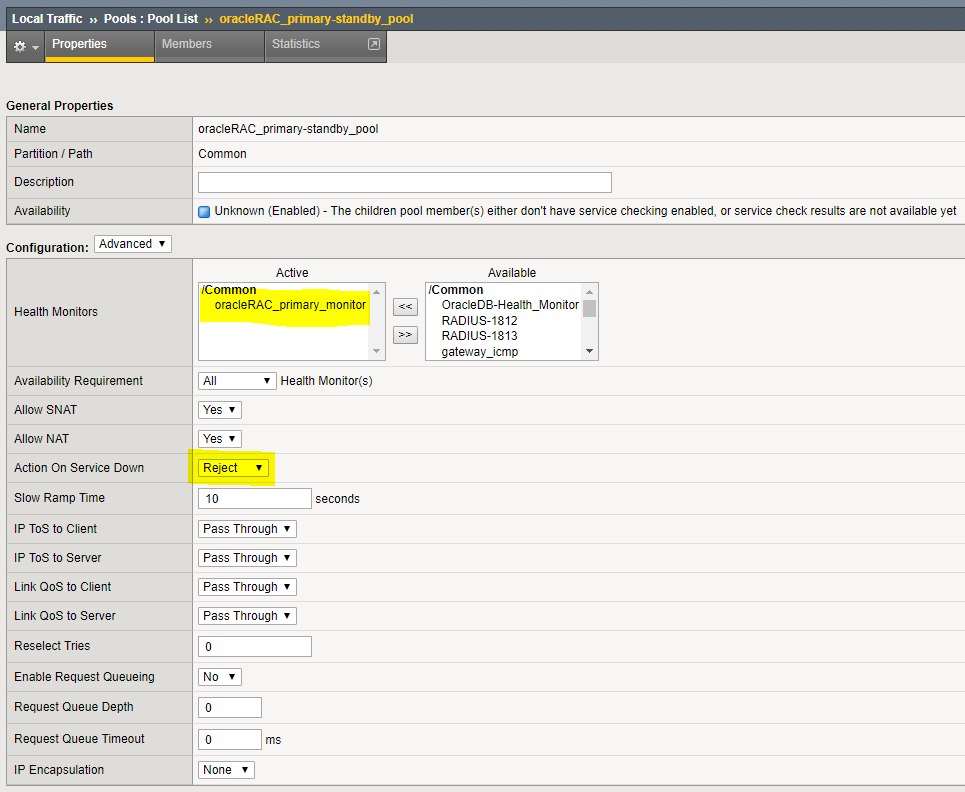Image resolution: width=965 pixels, height=792 pixels.
Task: Click the pool Name value text
Action: 288,129
